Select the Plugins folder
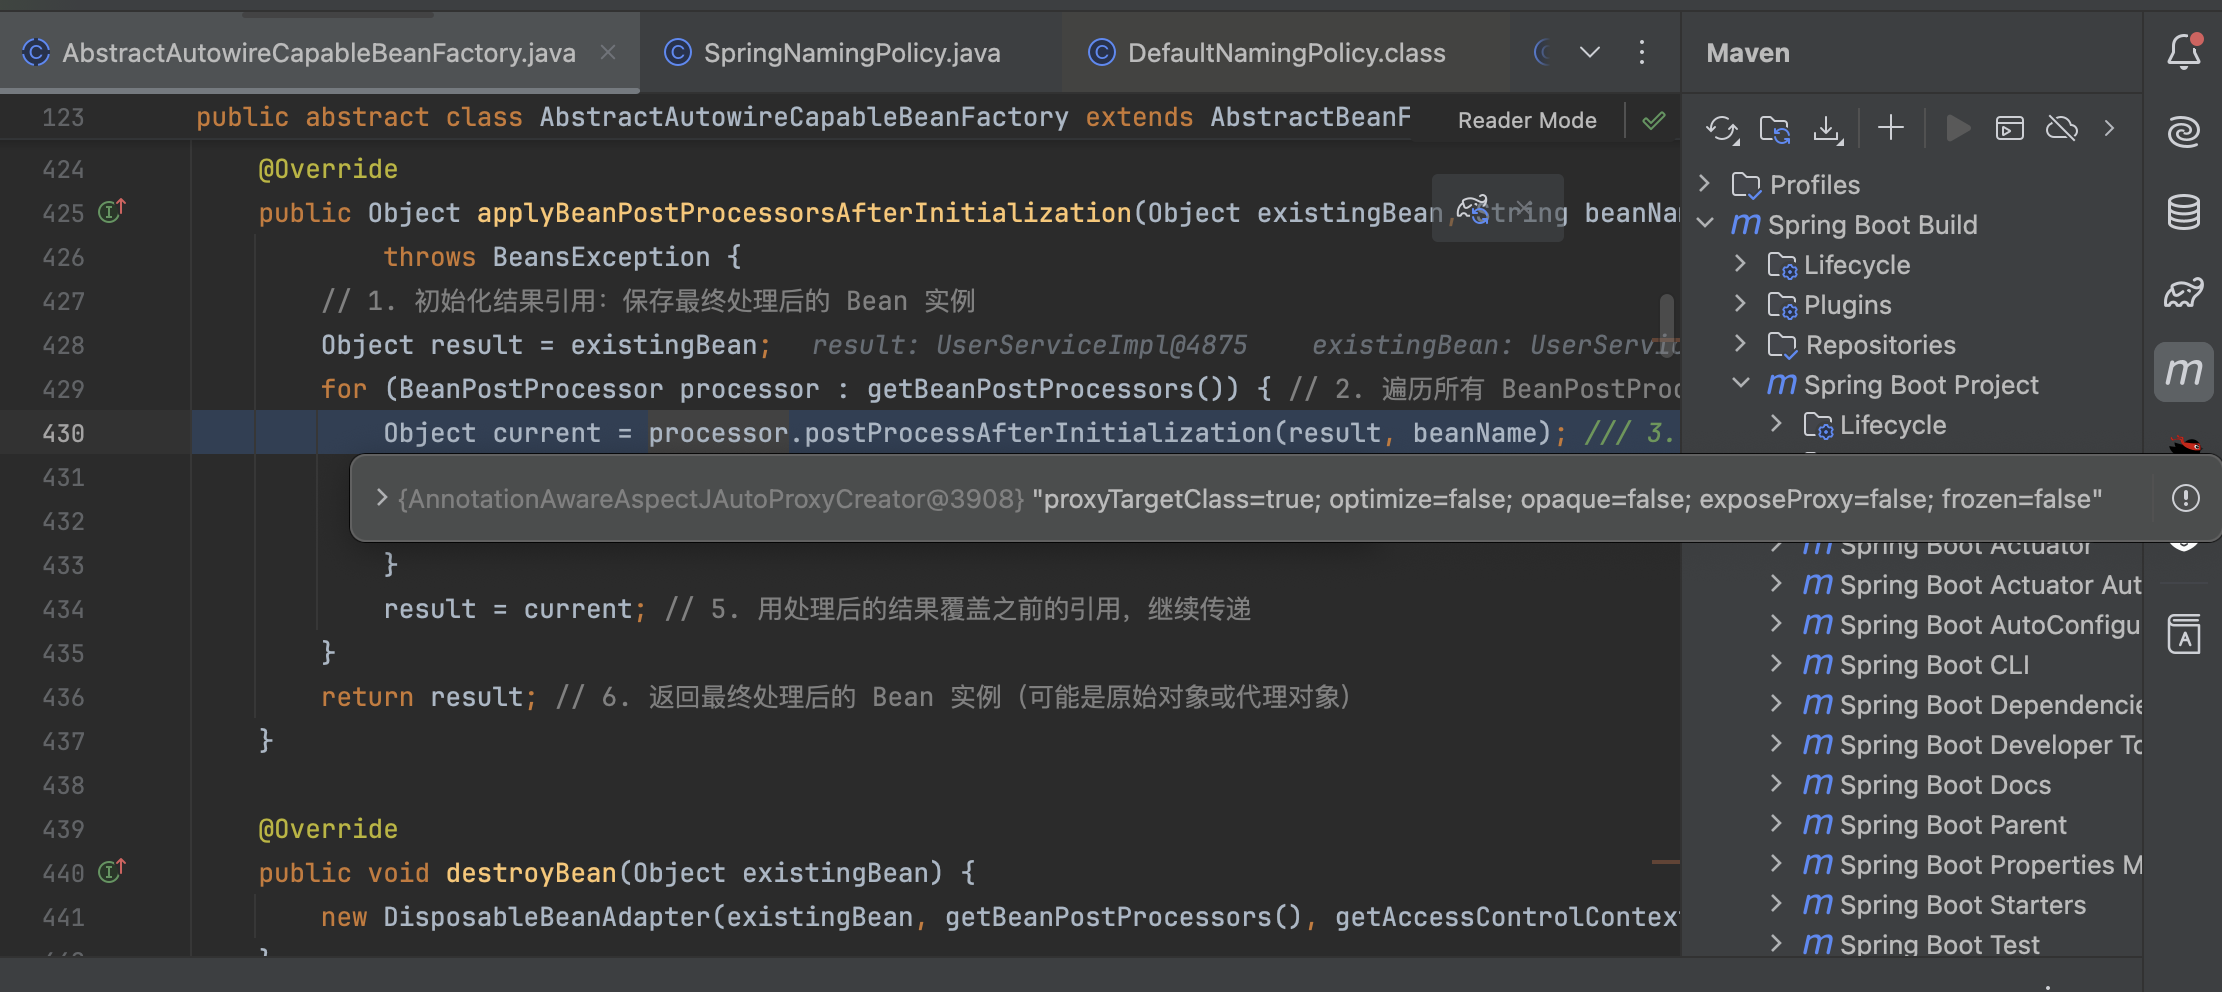 1847,305
